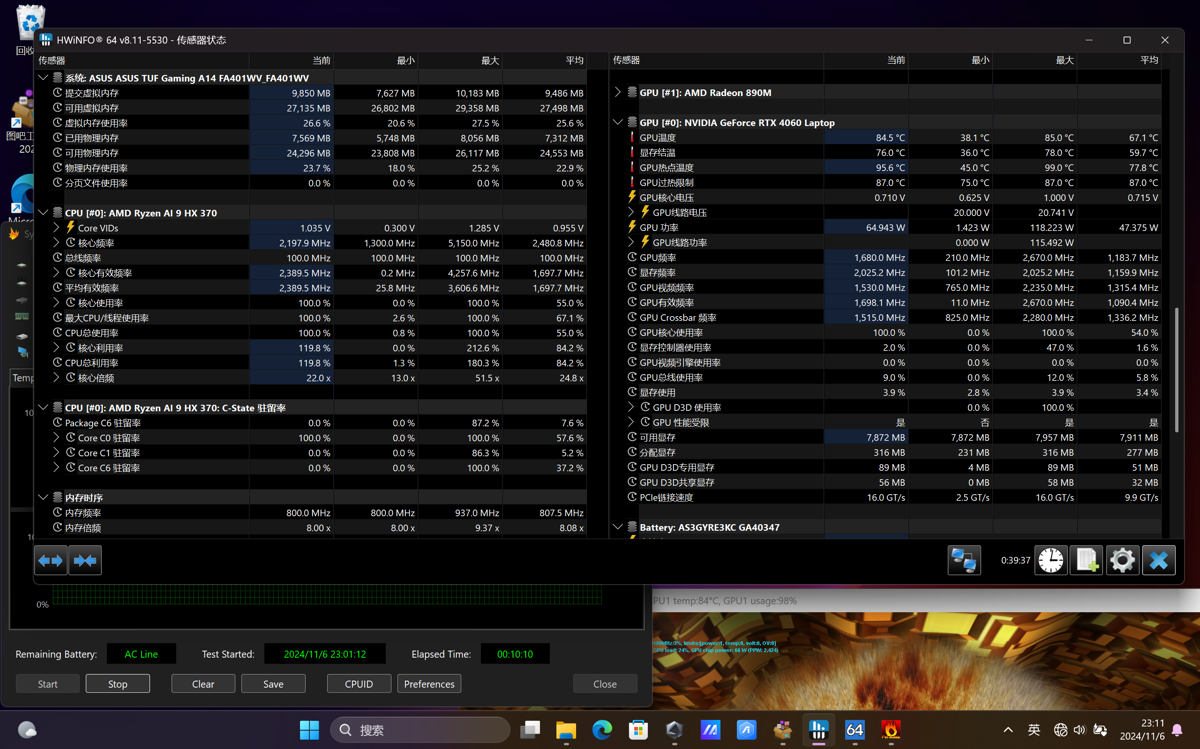Click the shrink columns arrows icon in HWiNFO

tap(86, 561)
